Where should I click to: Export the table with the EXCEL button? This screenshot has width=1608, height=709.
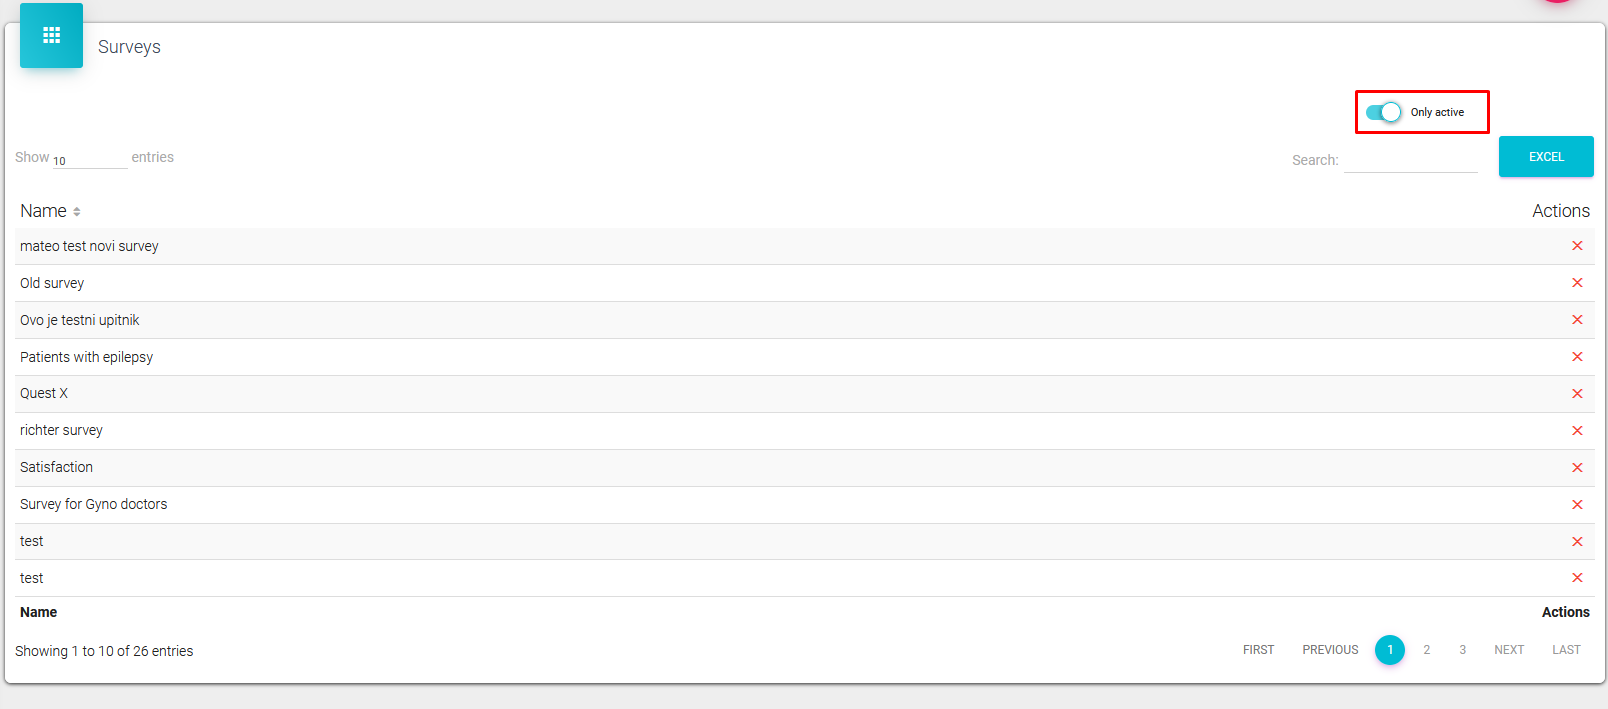(1545, 157)
